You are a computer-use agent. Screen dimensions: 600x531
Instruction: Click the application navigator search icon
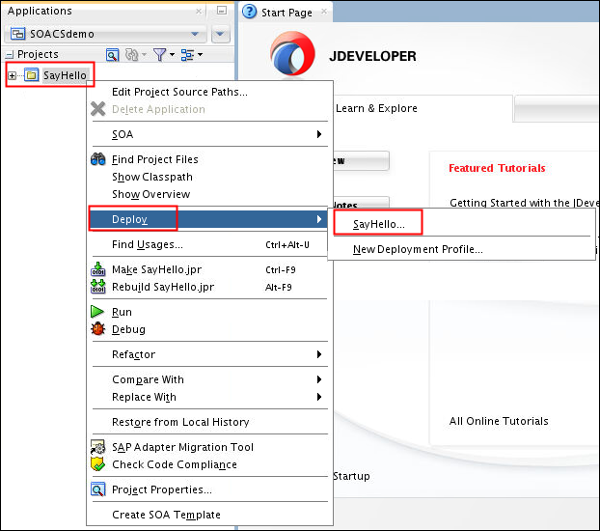tap(112, 55)
